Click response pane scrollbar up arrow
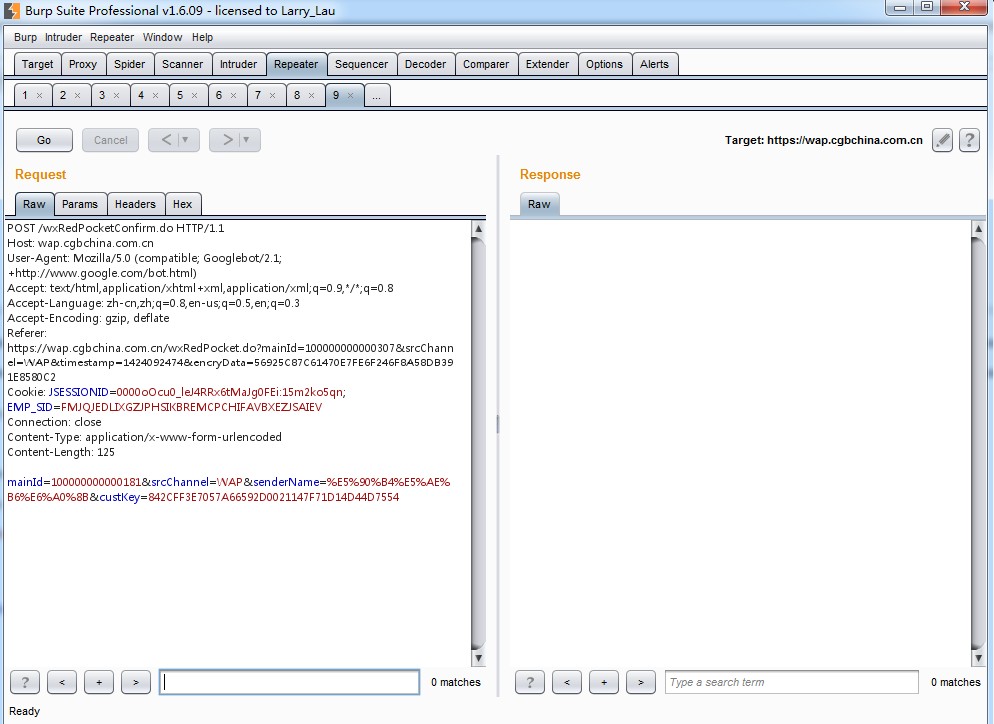Image resolution: width=994 pixels, height=724 pixels. click(978, 228)
